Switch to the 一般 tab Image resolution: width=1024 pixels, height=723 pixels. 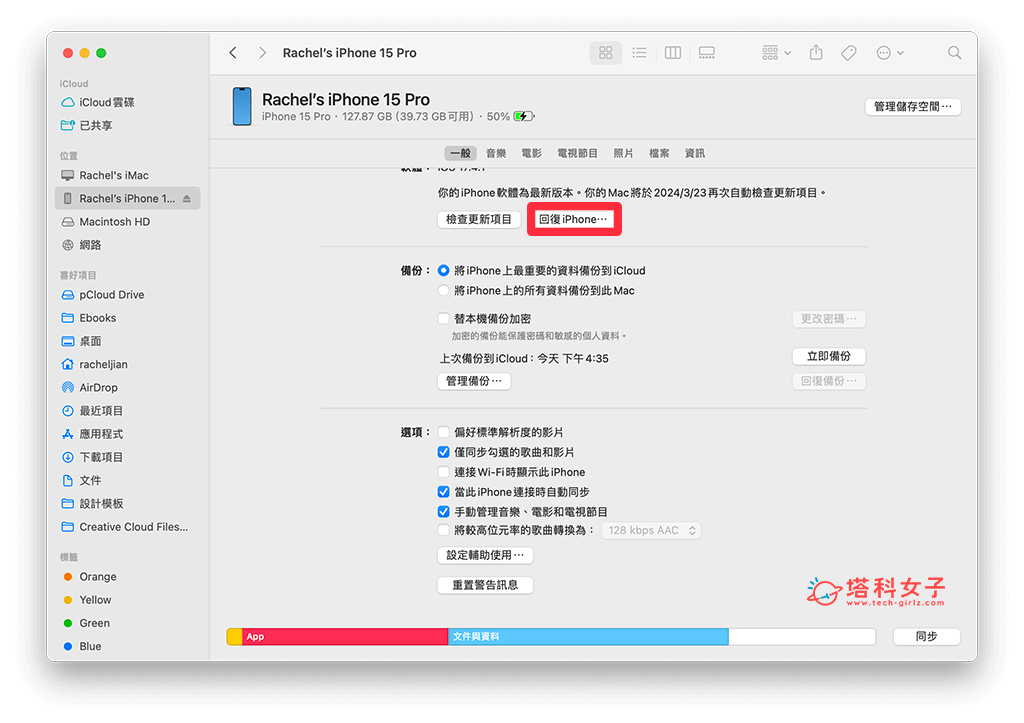click(460, 153)
